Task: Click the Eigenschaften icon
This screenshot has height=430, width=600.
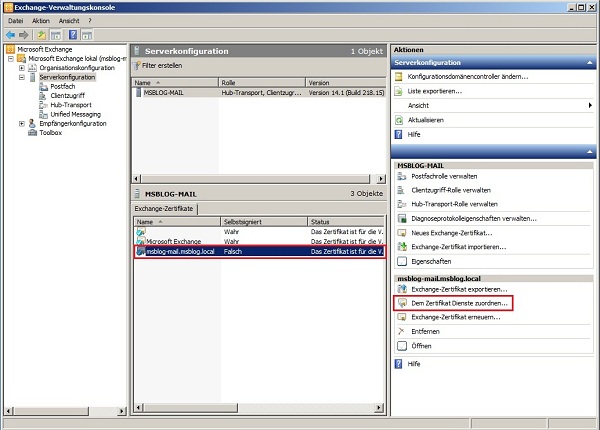Action: (x=402, y=261)
